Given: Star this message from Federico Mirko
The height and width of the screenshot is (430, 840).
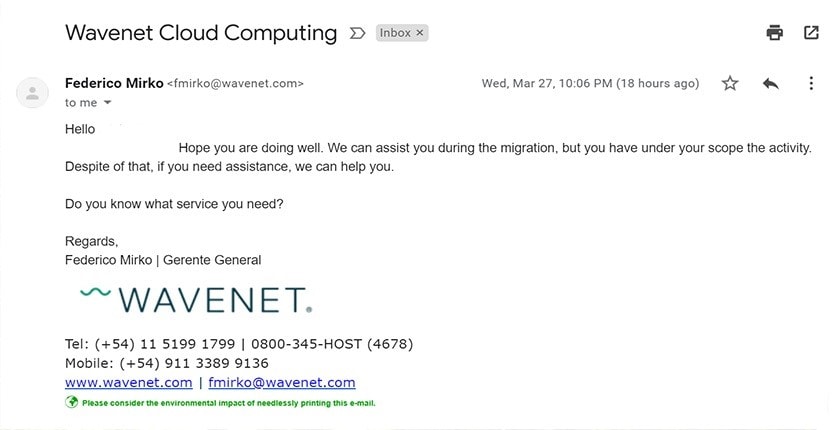Looking at the screenshot, I should [x=730, y=84].
